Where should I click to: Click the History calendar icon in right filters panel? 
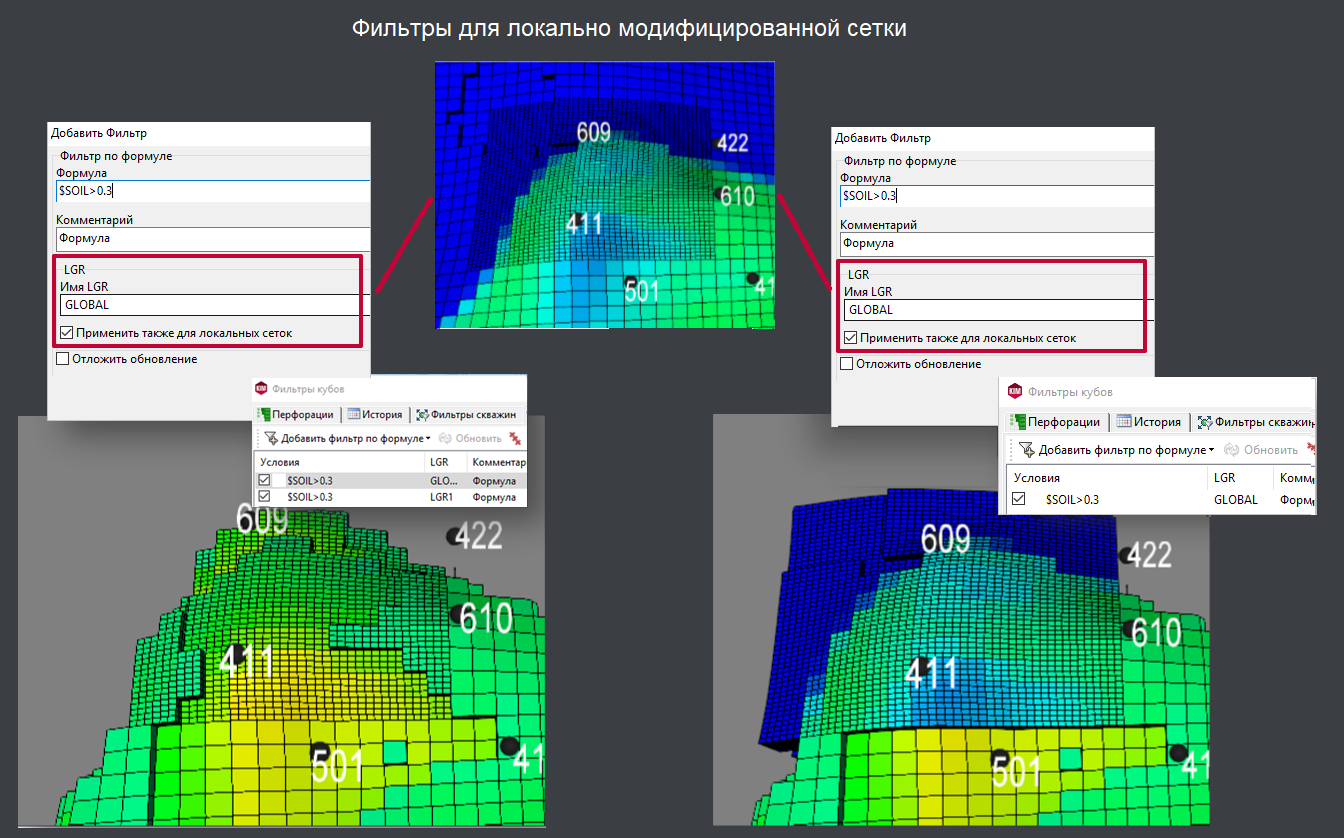tap(1123, 422)
